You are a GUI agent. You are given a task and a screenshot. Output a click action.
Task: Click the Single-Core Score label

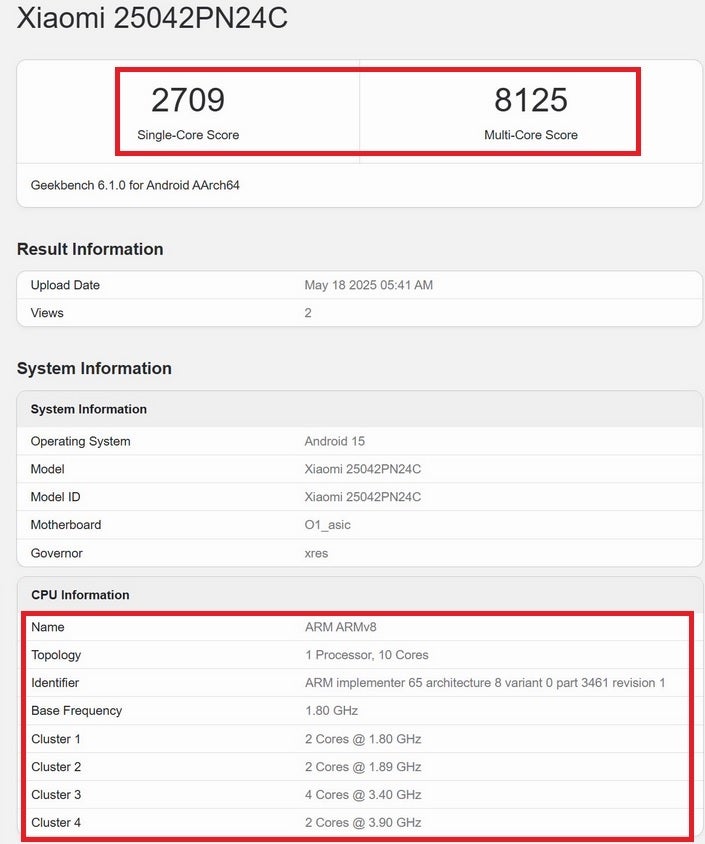[188, 135]
